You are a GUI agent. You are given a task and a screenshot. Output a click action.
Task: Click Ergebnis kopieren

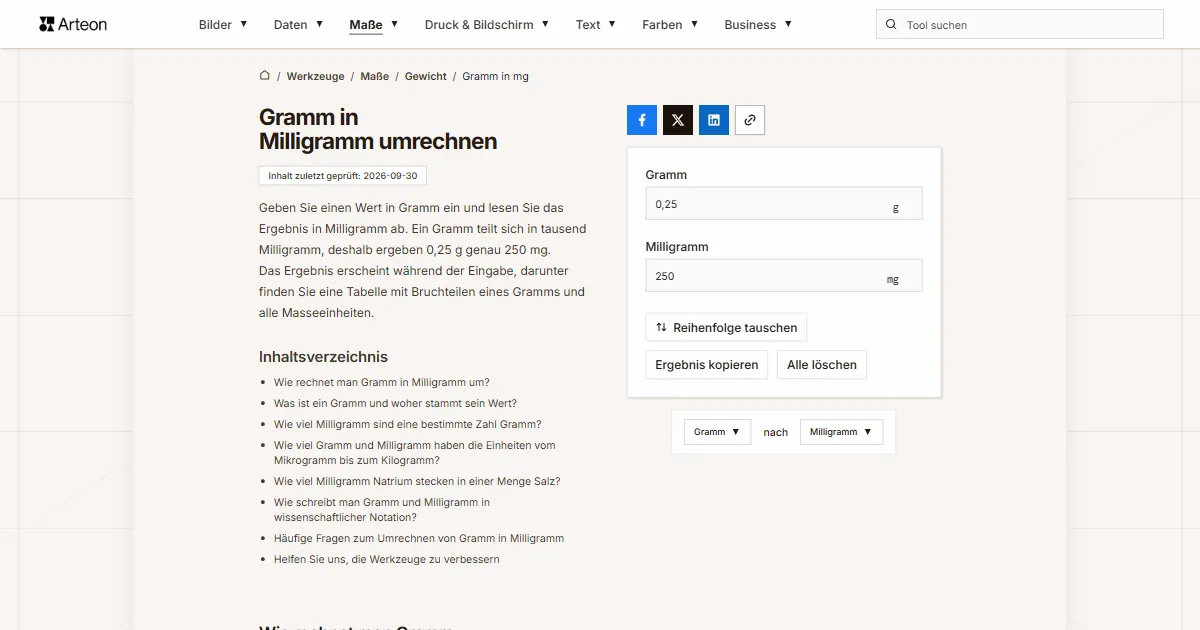707,365
